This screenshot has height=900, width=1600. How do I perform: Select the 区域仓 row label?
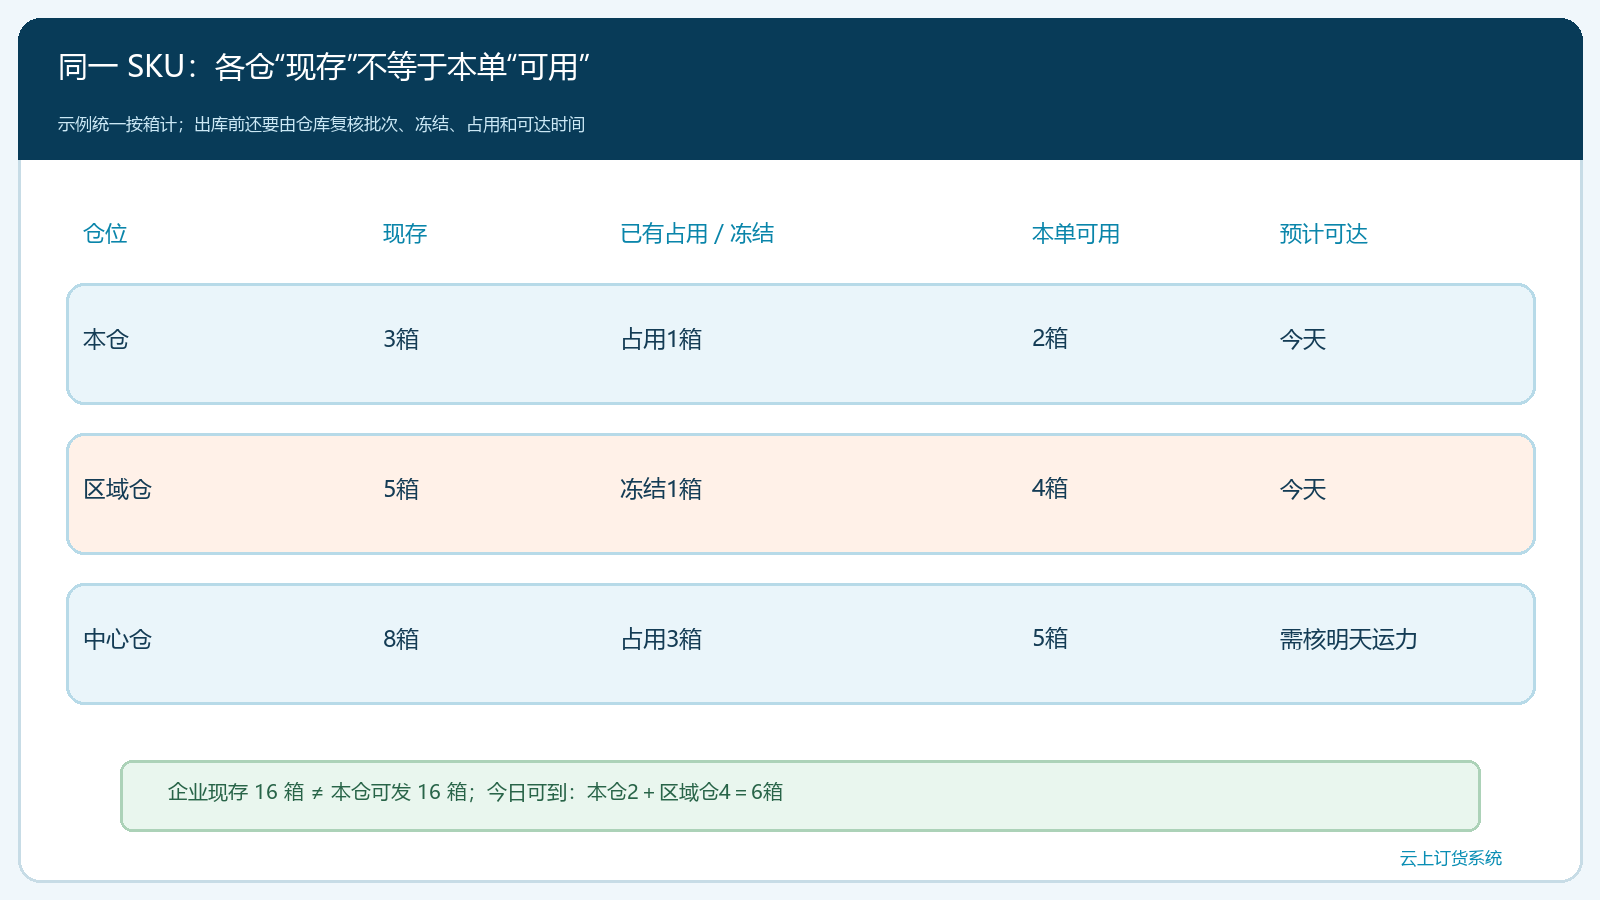(x=118, y=490)
